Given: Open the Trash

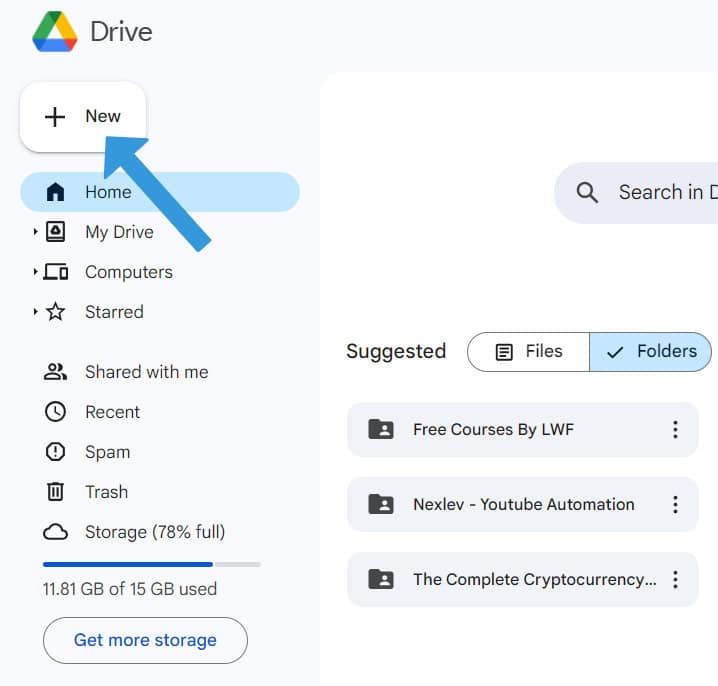Looking at the screenshot, I should (106, 492).
